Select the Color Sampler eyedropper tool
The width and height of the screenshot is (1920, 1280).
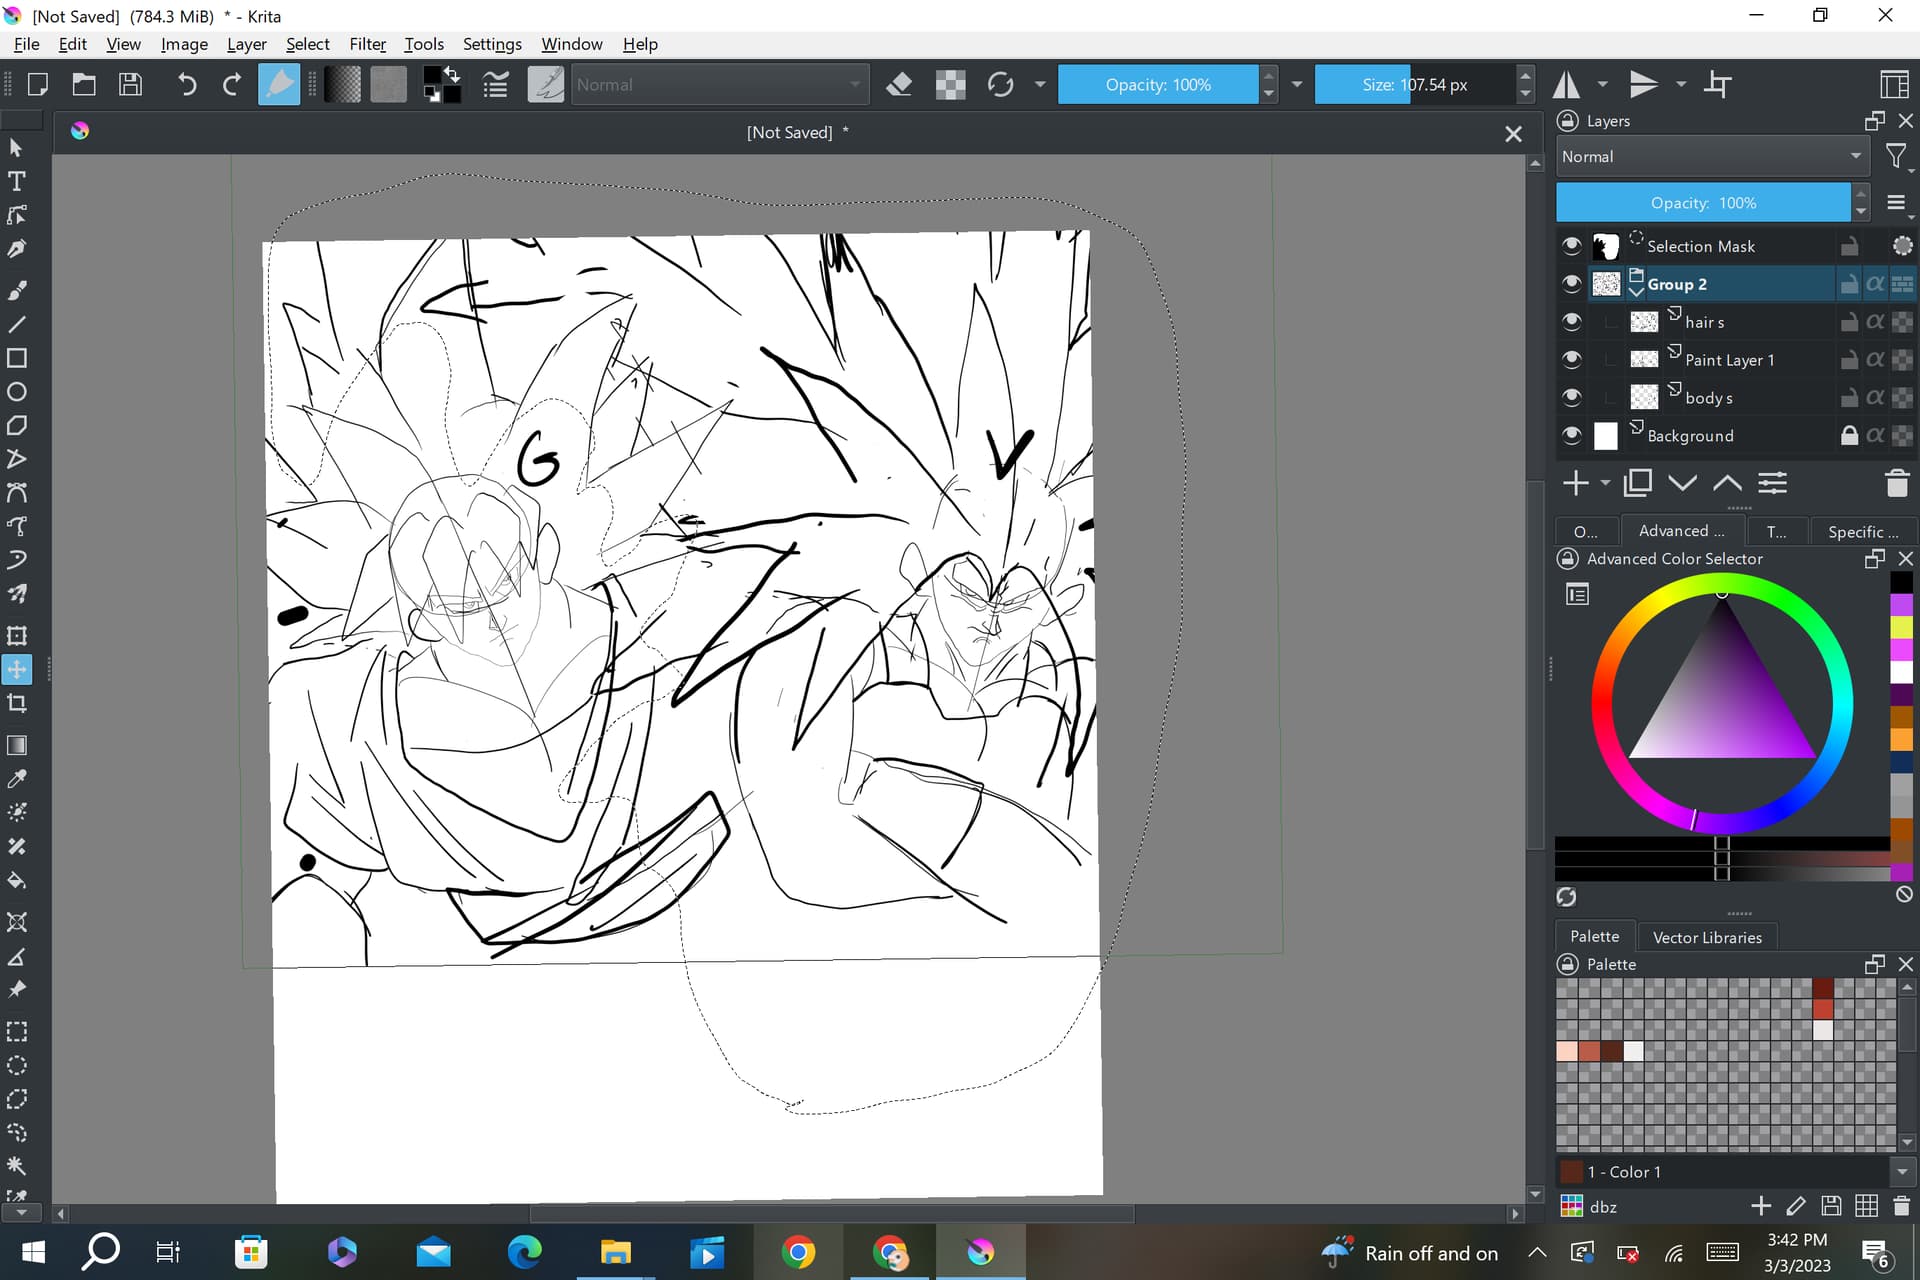(x=17, y=779)
